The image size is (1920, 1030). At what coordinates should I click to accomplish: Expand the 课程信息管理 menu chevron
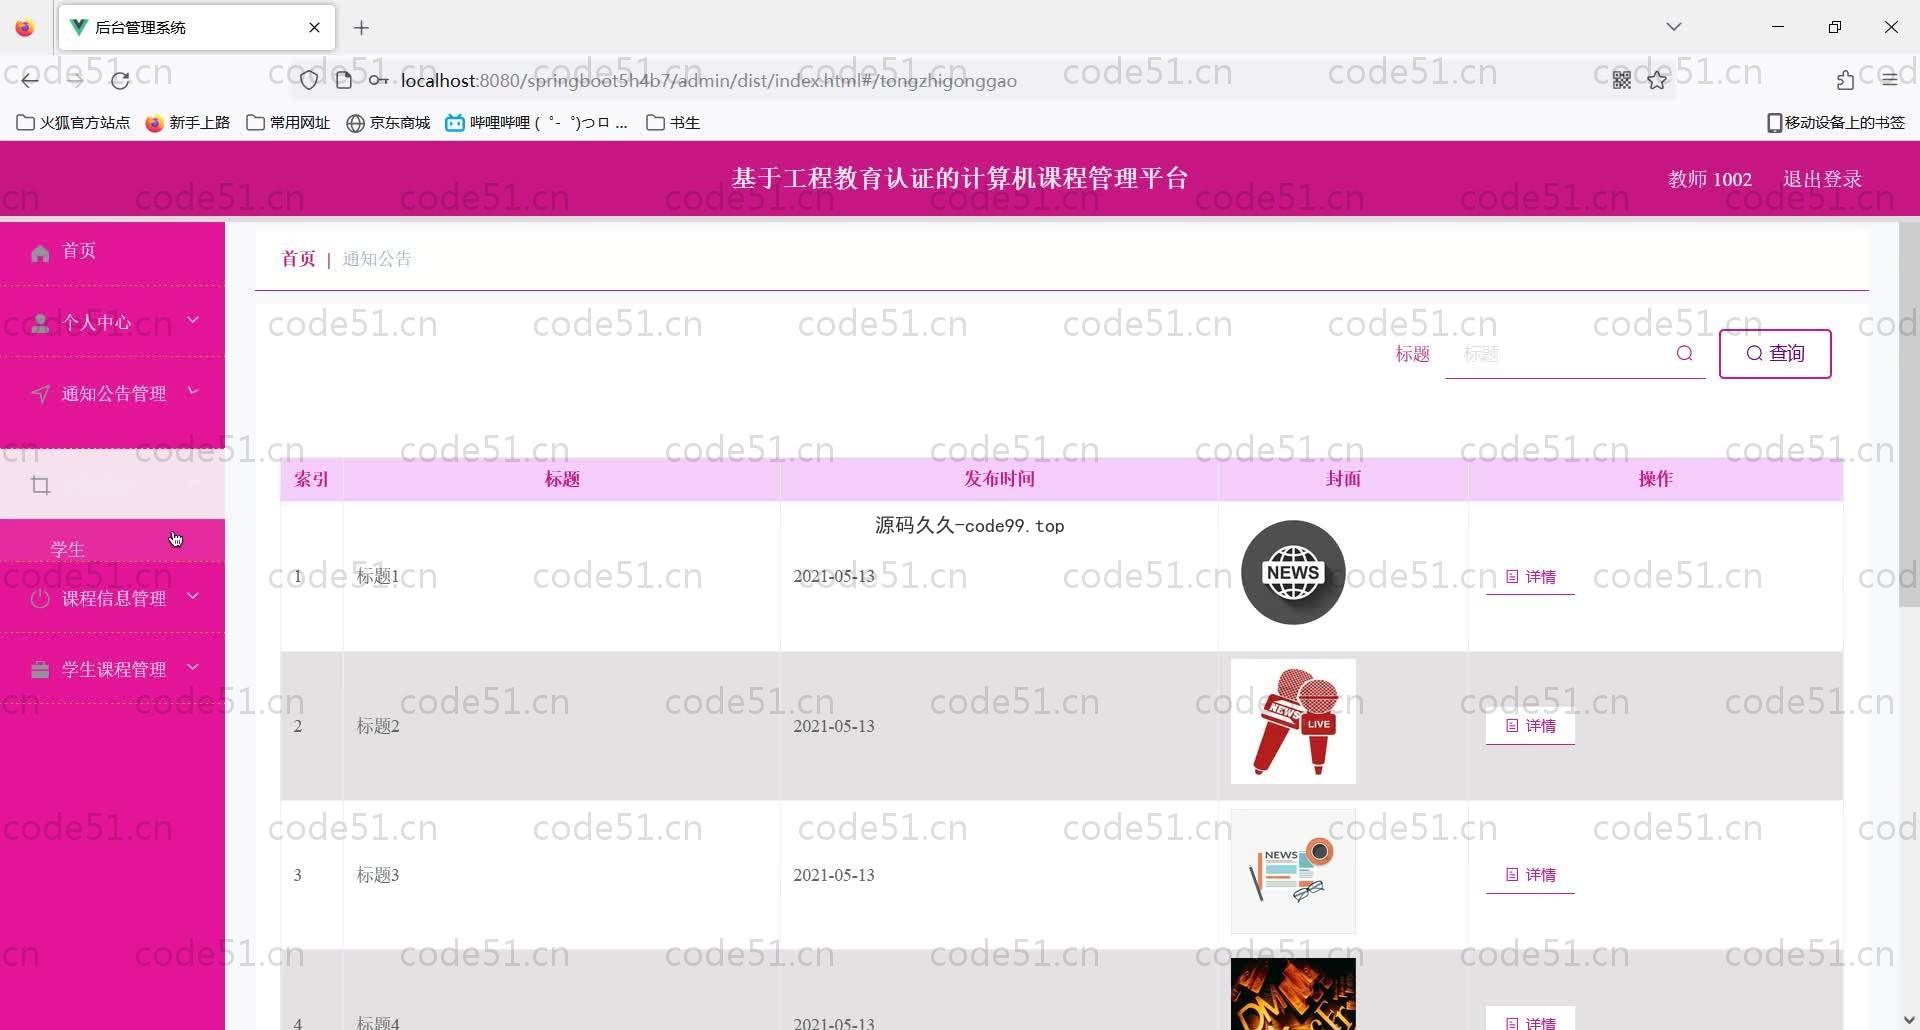pos(193,596)
